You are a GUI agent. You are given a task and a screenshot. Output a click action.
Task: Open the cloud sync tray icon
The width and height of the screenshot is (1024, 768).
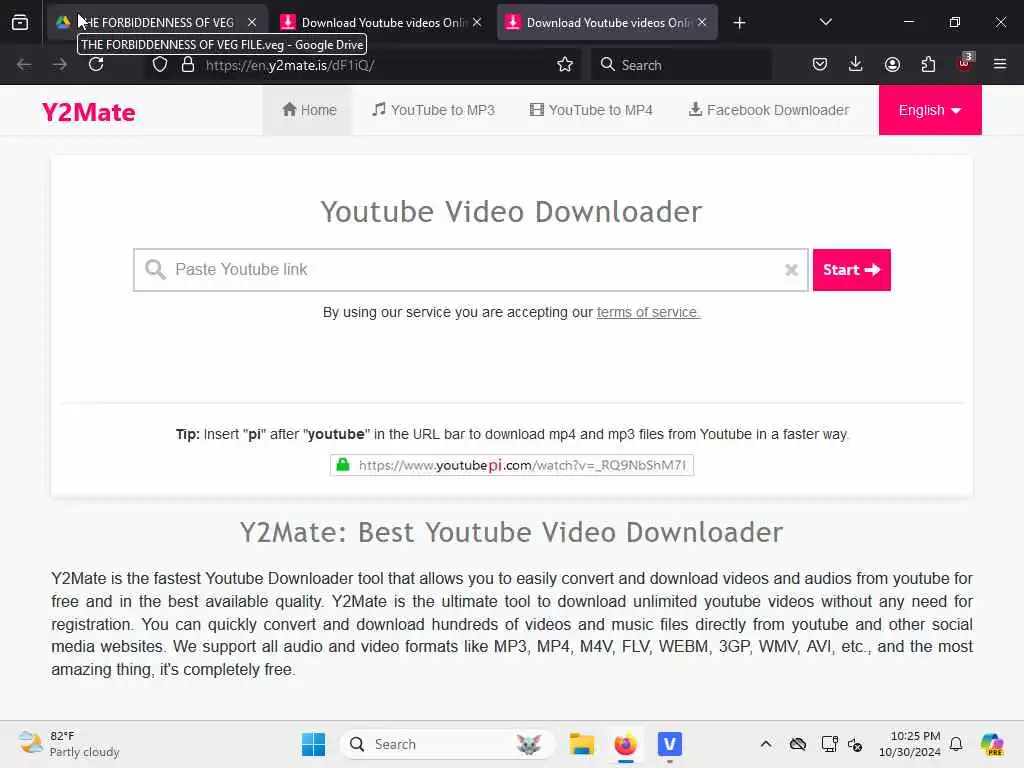pos(797,744)
